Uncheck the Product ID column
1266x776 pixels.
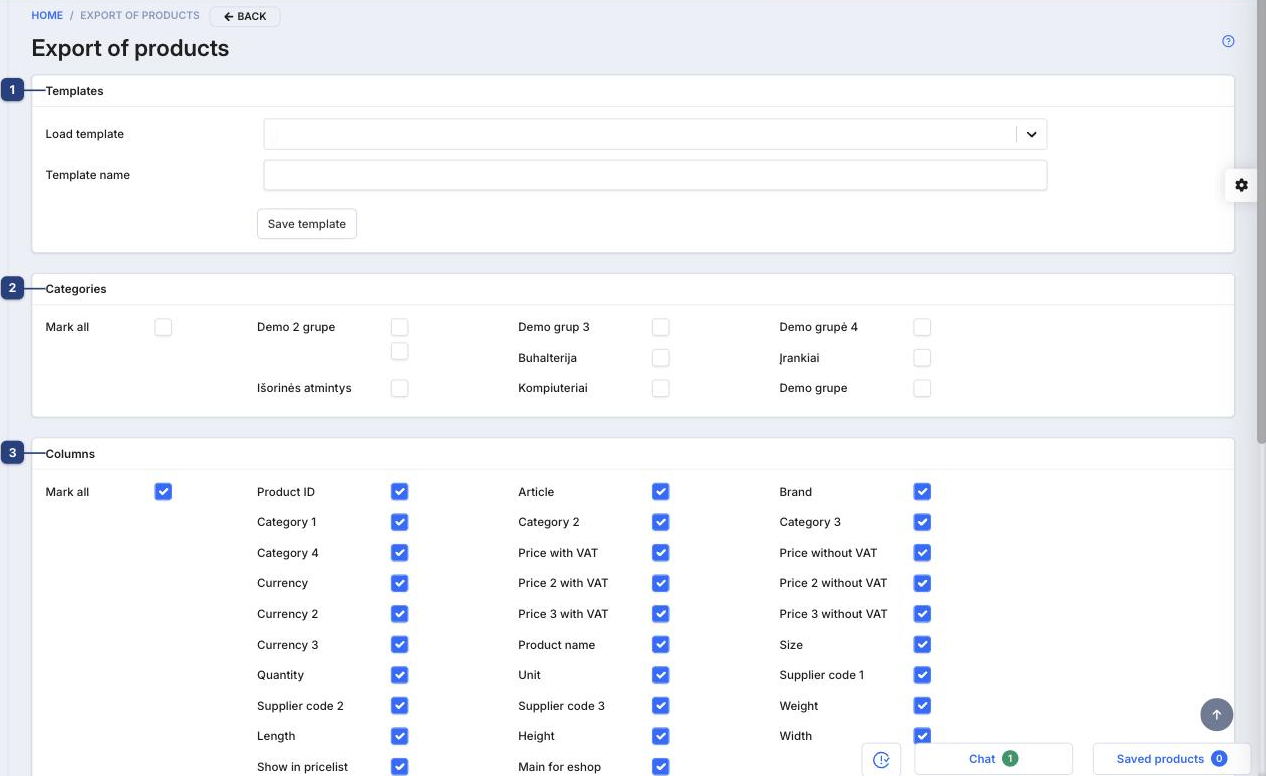[399, 492]
